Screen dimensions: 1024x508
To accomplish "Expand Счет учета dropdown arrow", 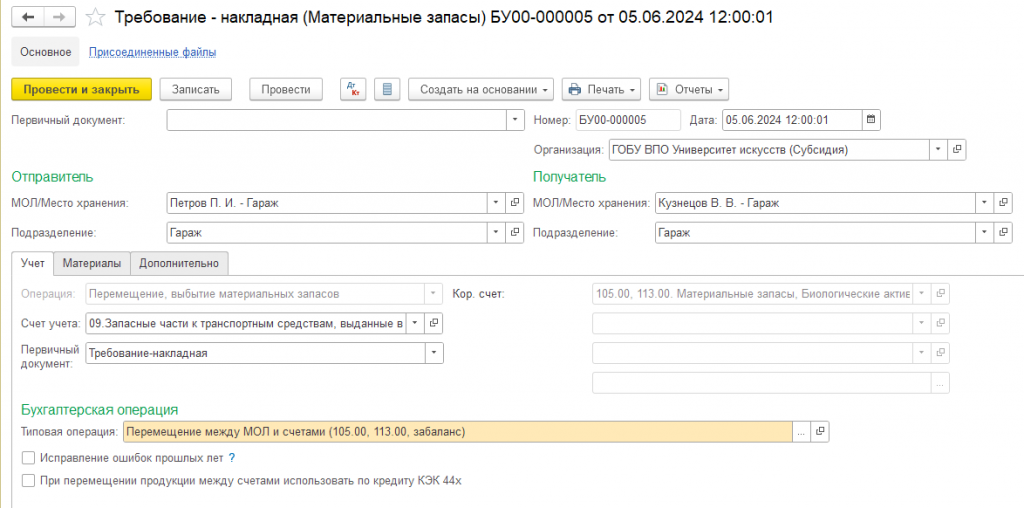I will 416,323.
